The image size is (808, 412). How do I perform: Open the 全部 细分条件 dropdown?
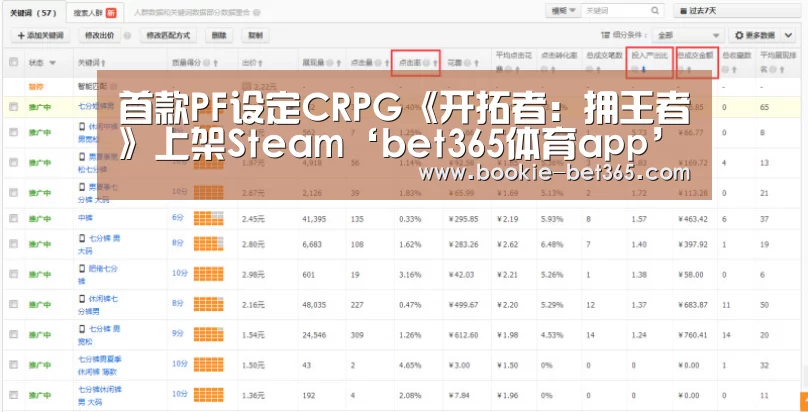(687, 36)
